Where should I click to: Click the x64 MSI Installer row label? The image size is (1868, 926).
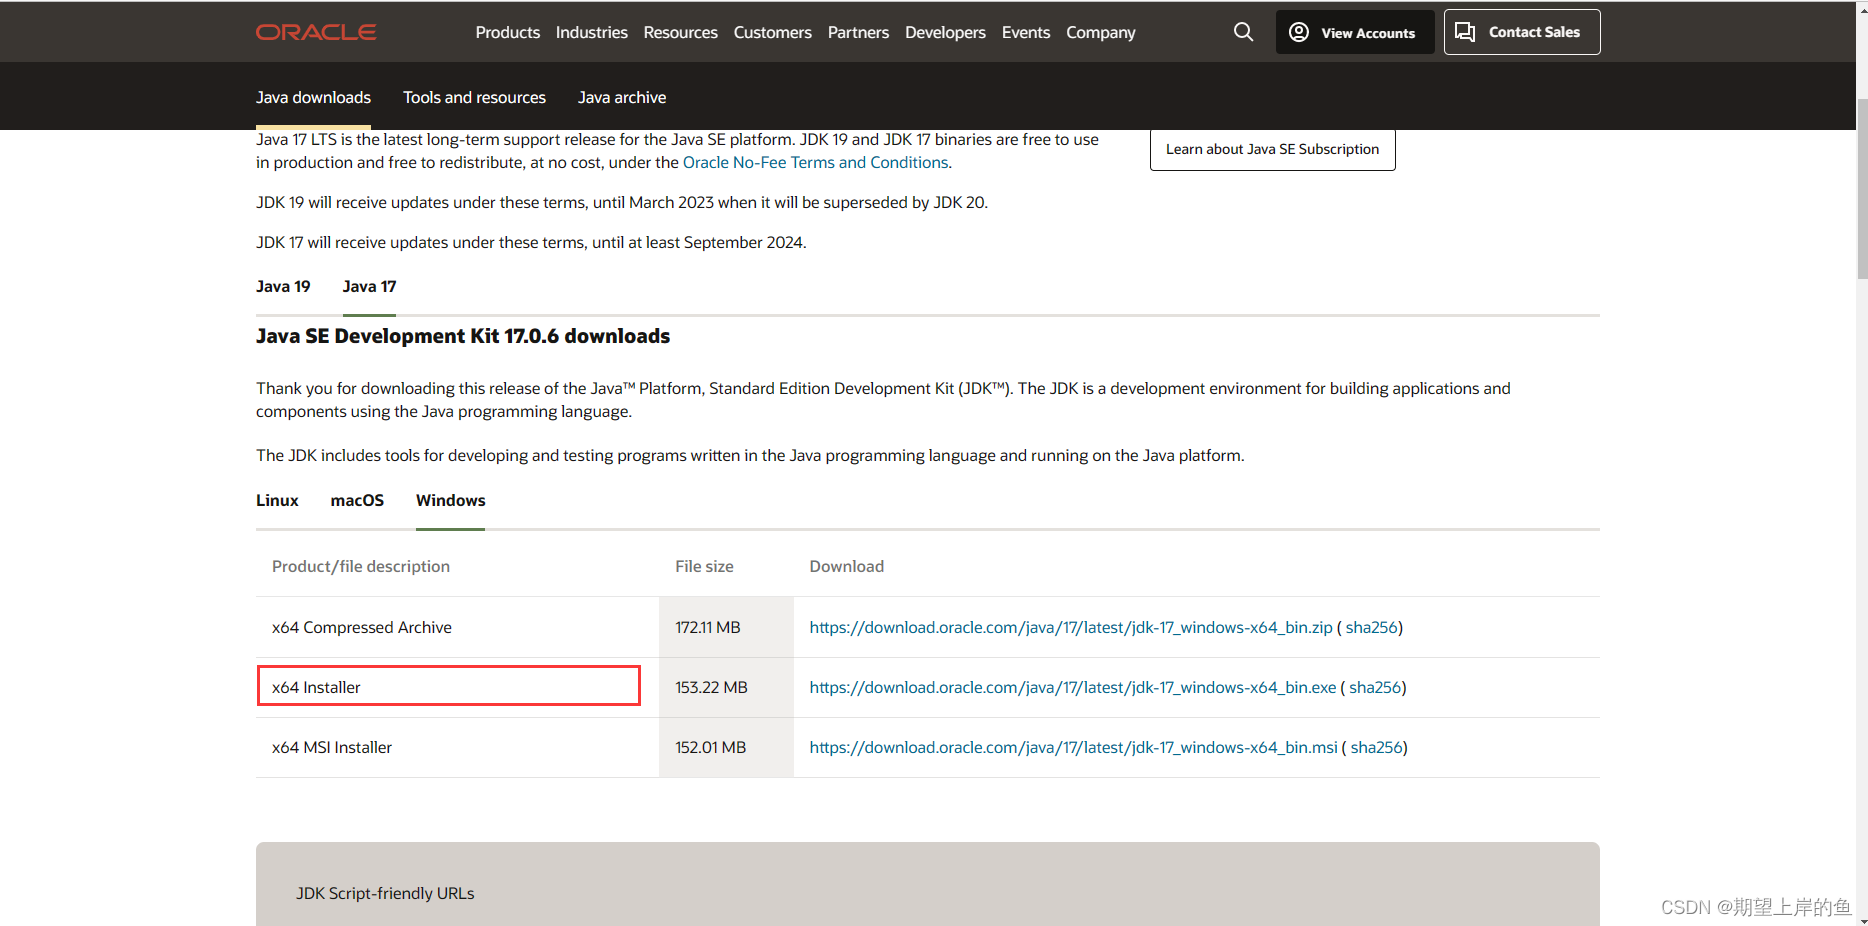[x=332, y=747]
